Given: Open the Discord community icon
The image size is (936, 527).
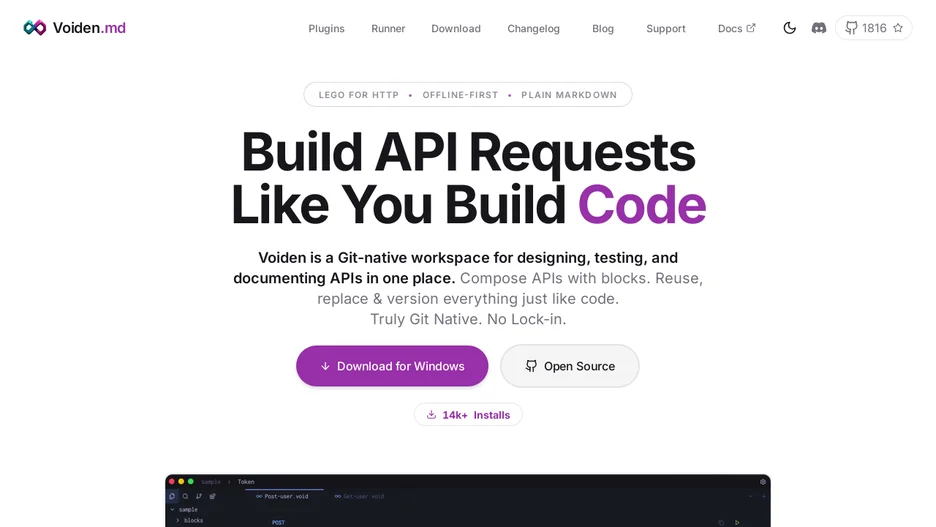Looking at the screenshot, I should coord(819,28).
